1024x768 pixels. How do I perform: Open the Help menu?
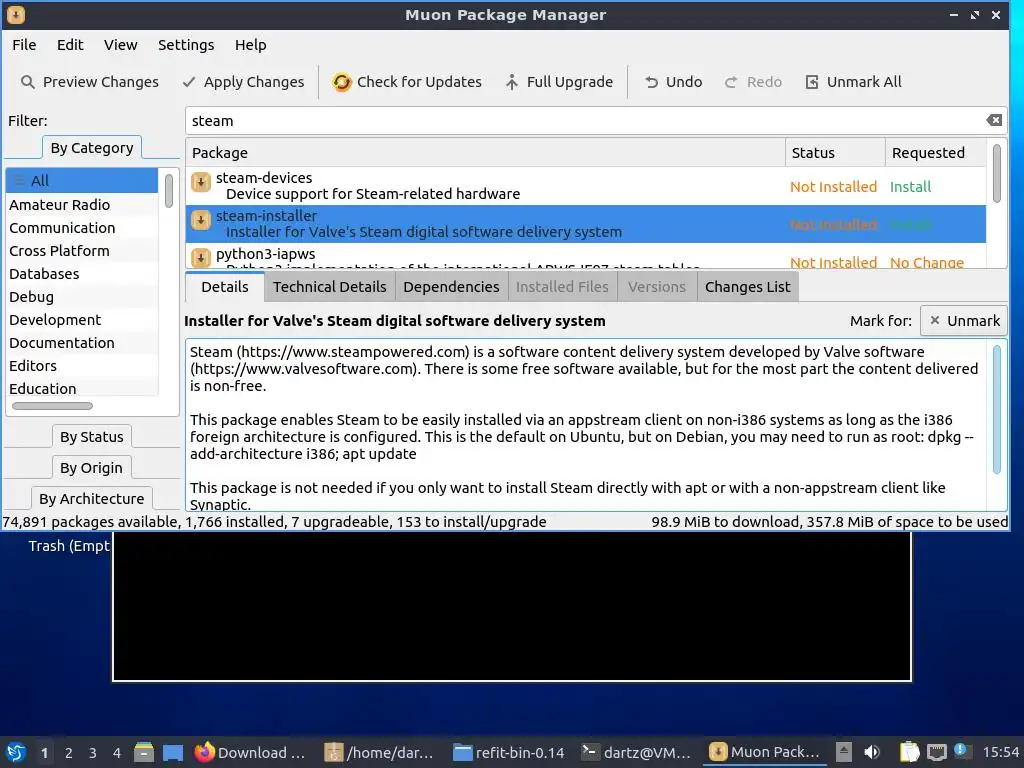251,45
